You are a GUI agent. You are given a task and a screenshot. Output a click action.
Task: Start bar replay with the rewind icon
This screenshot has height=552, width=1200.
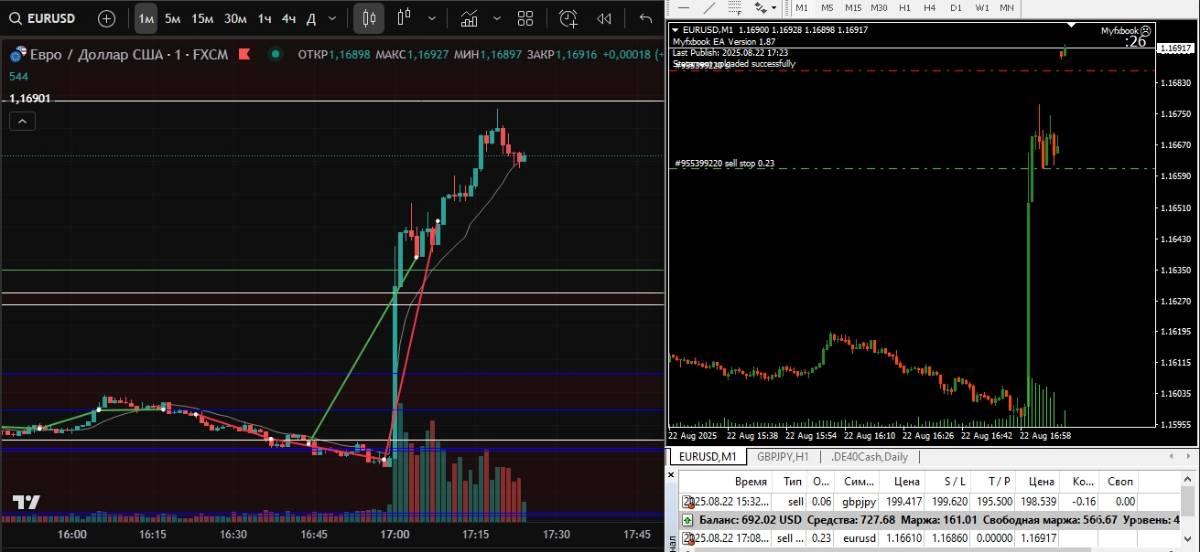(604, 18)
